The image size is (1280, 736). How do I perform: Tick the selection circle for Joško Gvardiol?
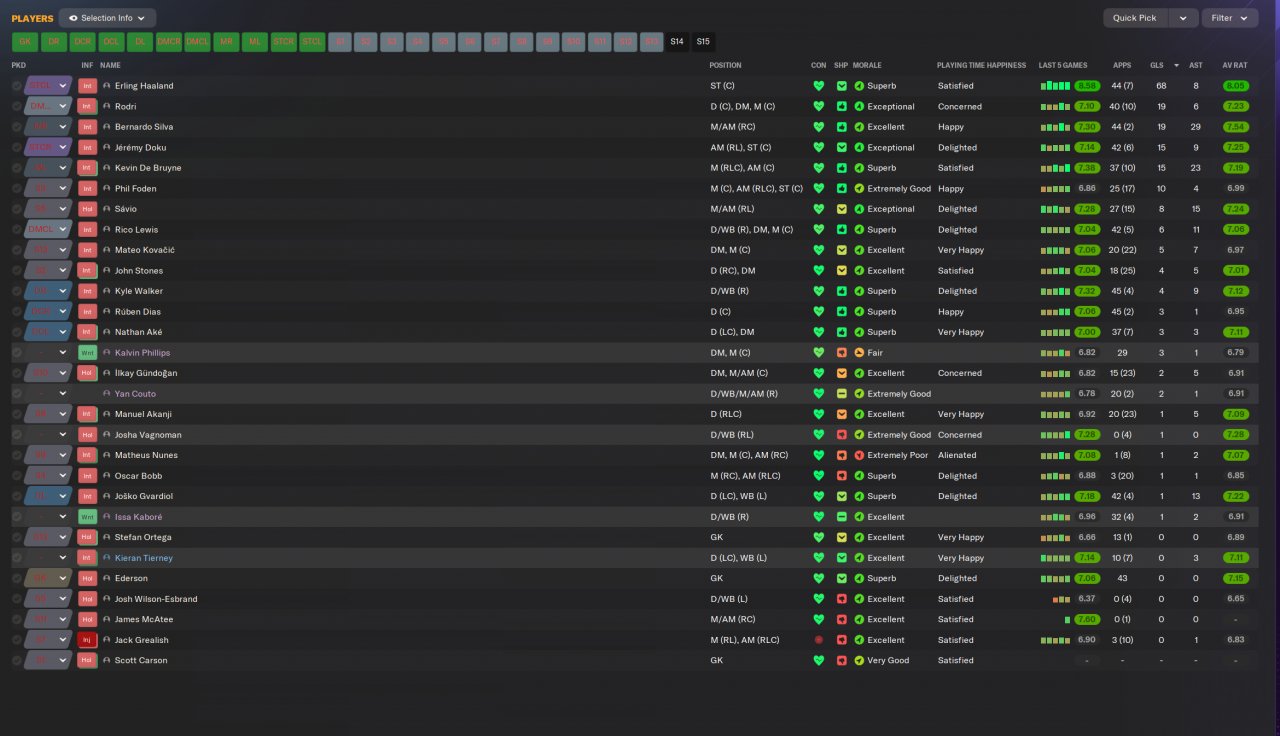pyautogui.click(x=17, y=496)
